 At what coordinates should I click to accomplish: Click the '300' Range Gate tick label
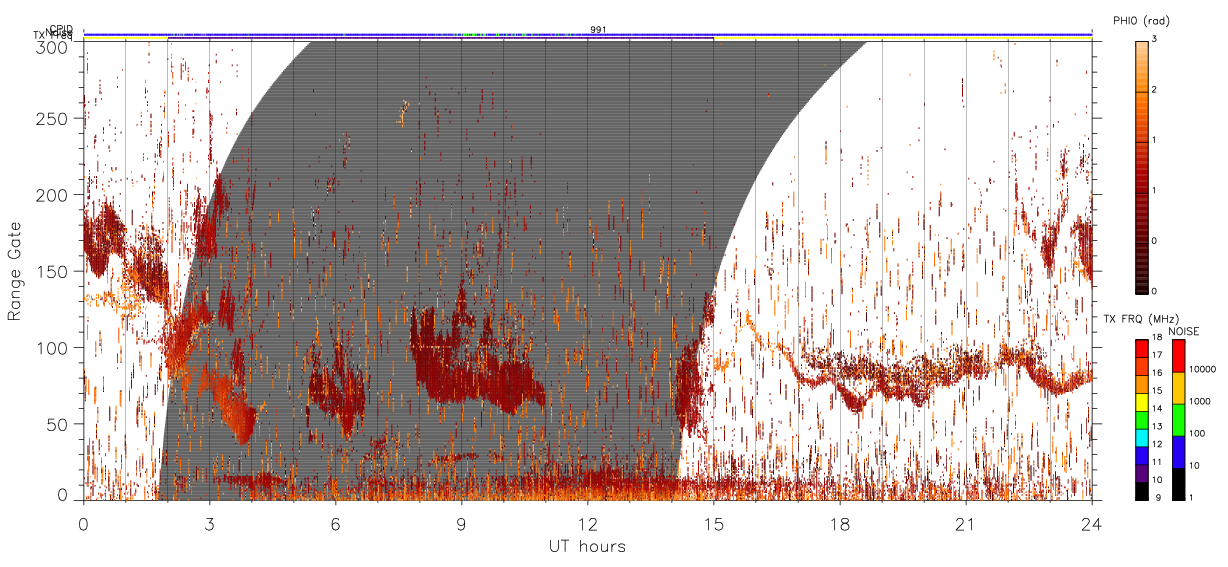pos(52,47)
